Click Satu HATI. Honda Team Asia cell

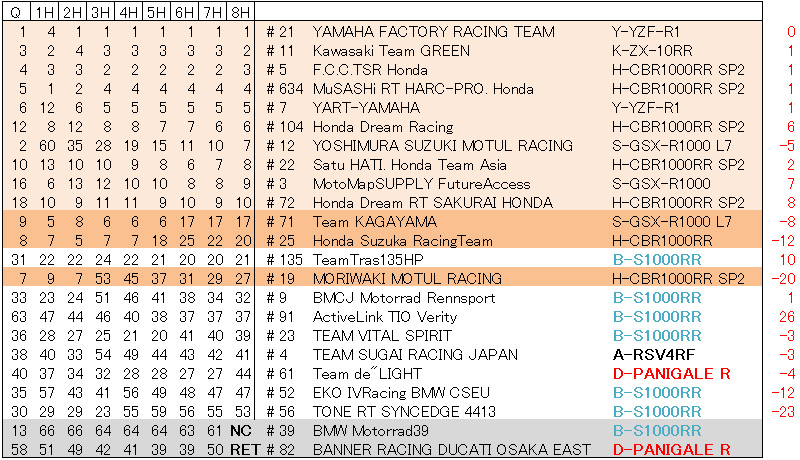[x=409, y=165]
